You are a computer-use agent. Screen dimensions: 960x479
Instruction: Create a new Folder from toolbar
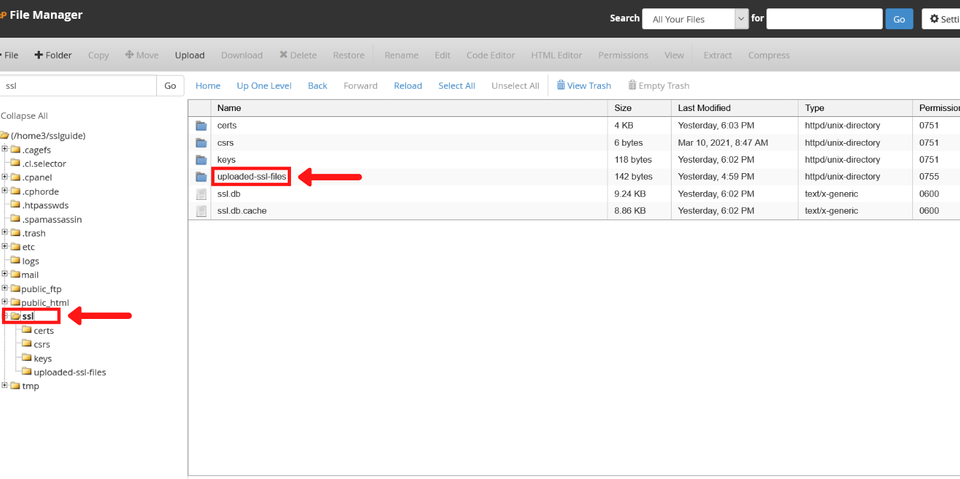click(x=53, y=55)
